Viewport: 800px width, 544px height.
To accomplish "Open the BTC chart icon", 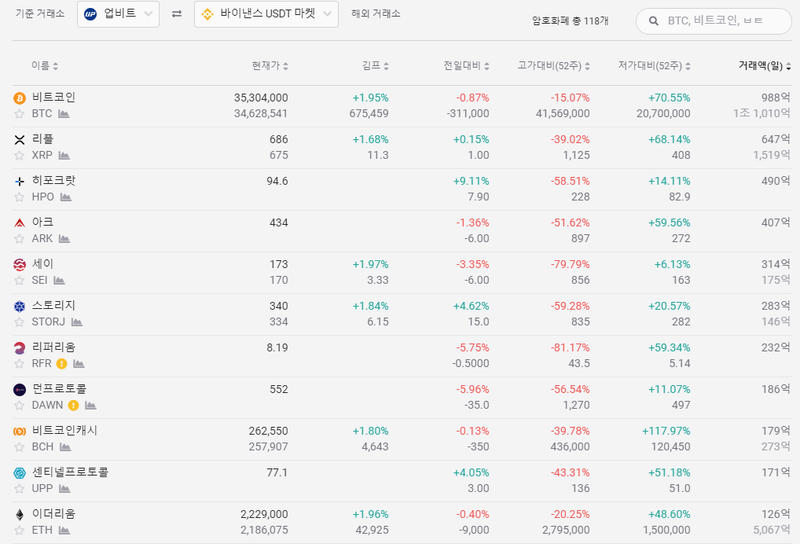I will (x=64, y=114).
